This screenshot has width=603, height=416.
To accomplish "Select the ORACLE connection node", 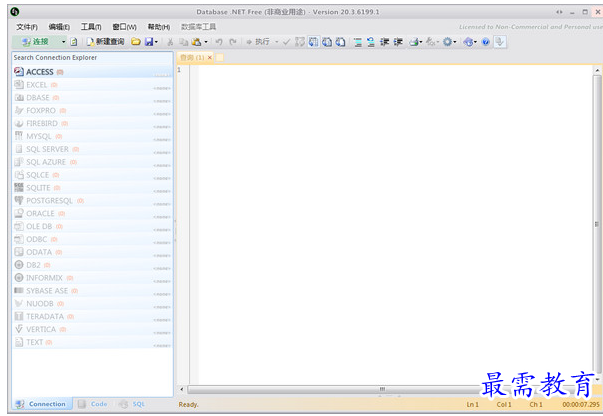I will pyautogui.click(x=92, y=213).
